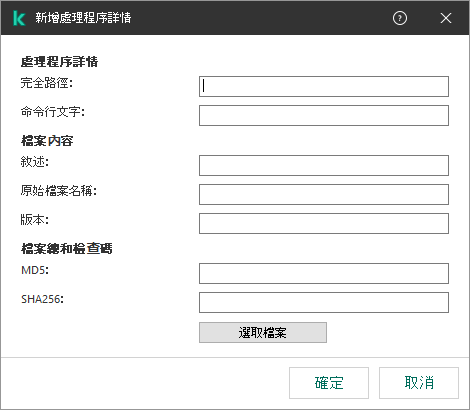Click the 原始檔案名稱 label

(x=59, y=191)
